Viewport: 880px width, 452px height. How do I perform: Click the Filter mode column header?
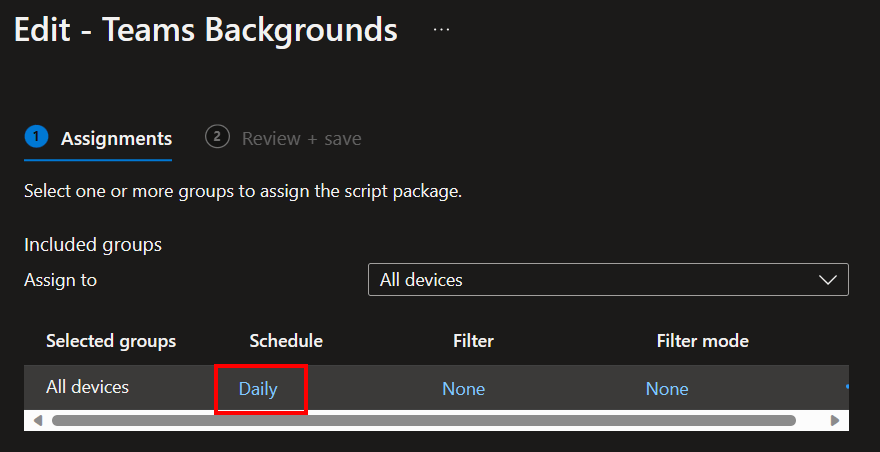coord(703,341)
